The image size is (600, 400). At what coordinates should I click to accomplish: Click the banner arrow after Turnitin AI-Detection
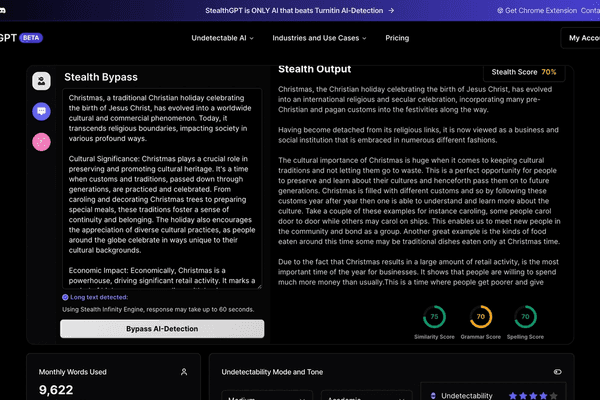391,11
